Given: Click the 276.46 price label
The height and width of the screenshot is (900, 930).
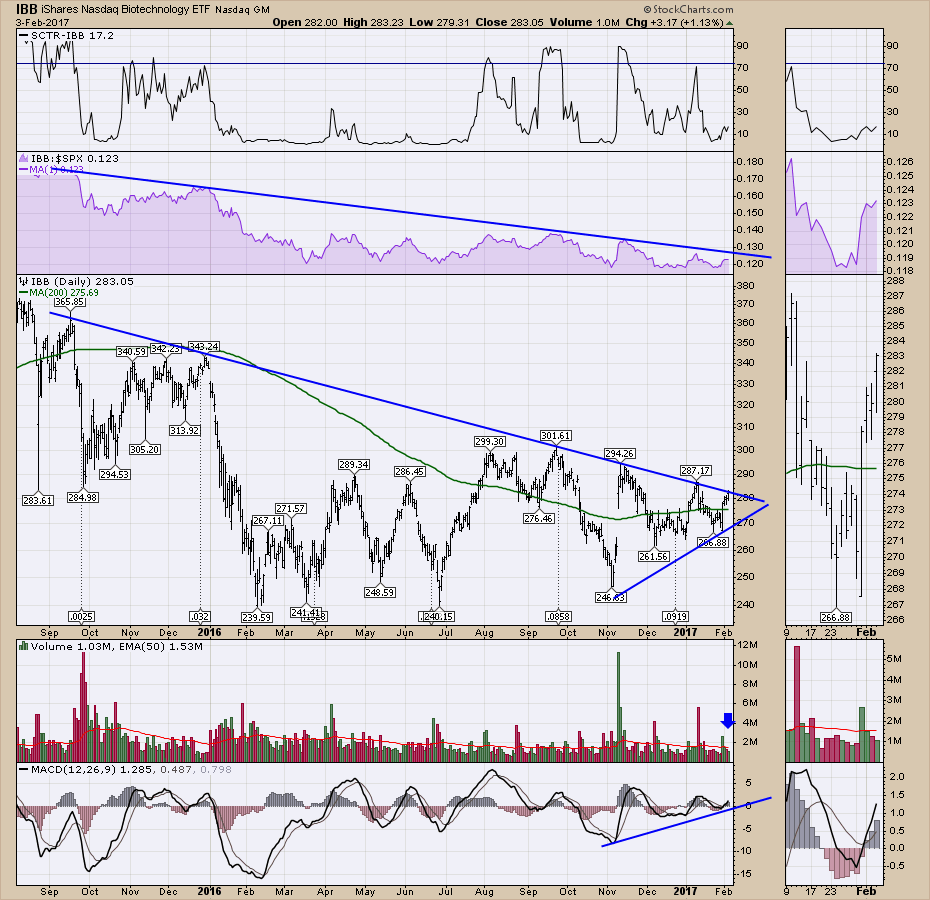Looking at the screenshot, I should tap(538, 519).
